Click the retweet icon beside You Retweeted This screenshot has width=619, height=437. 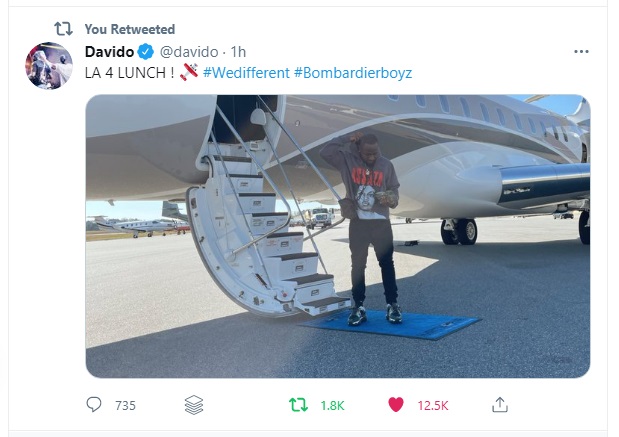click(x=63, y=29)
